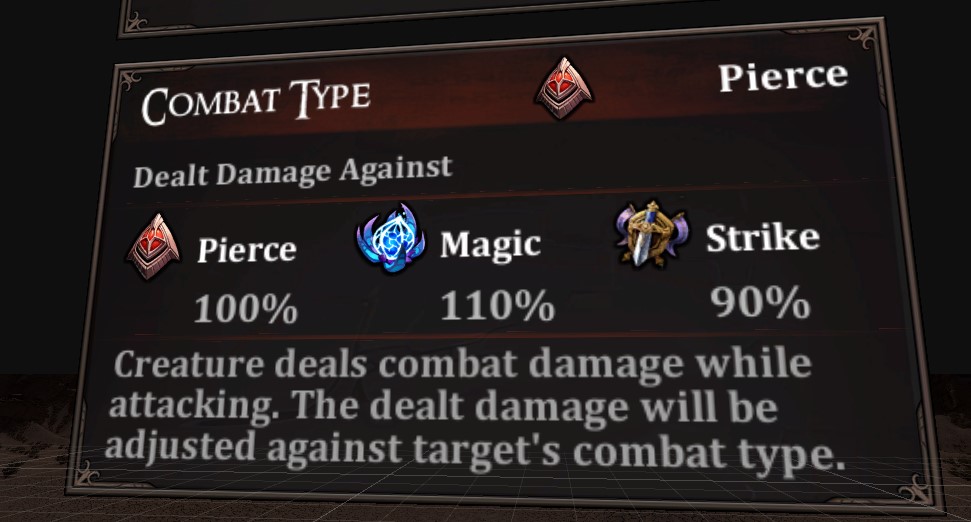Click the partially visible panel above the tooltip
The image size is (971, 522).
[421, 15]
